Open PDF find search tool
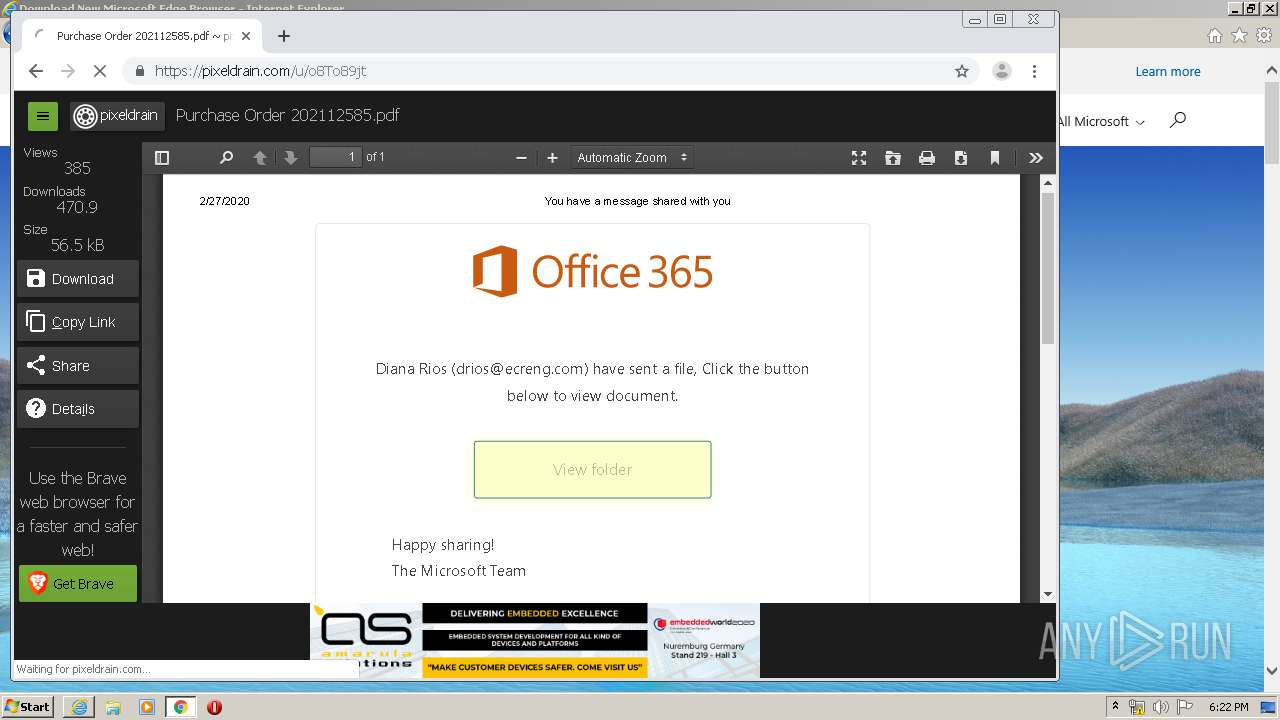The width and height of the screenshot is (1280, 720). click(226, 158)
